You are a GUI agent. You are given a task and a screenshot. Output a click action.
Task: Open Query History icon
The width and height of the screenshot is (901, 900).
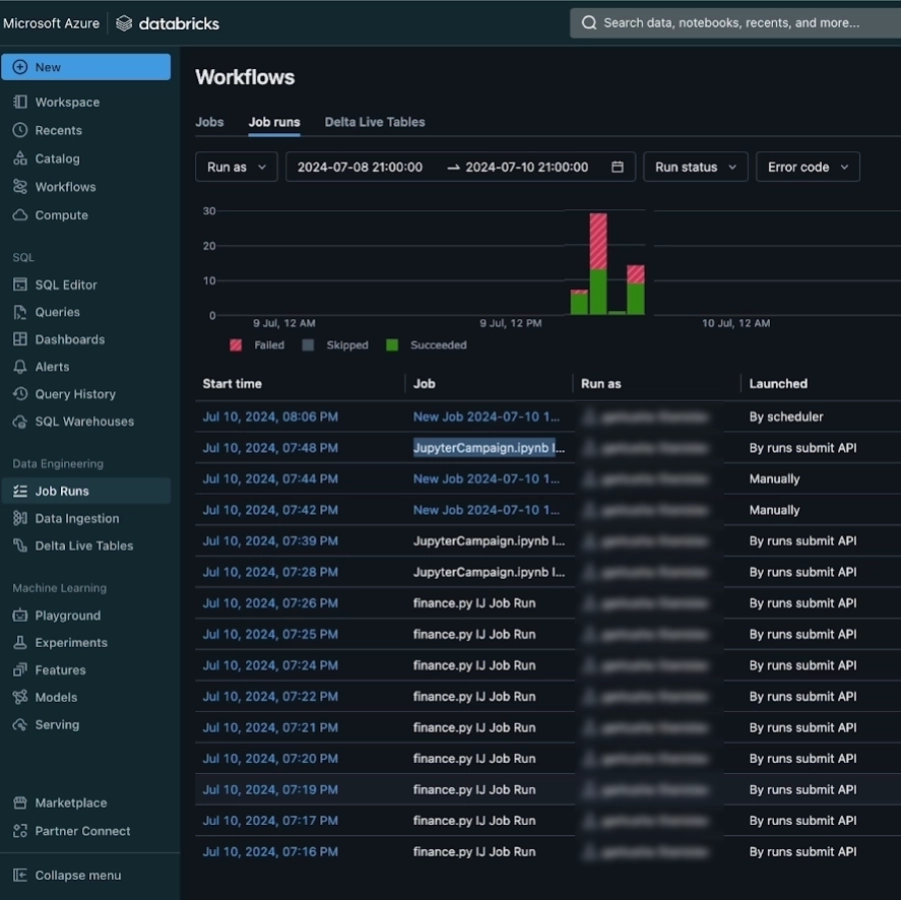click(20, 394)
